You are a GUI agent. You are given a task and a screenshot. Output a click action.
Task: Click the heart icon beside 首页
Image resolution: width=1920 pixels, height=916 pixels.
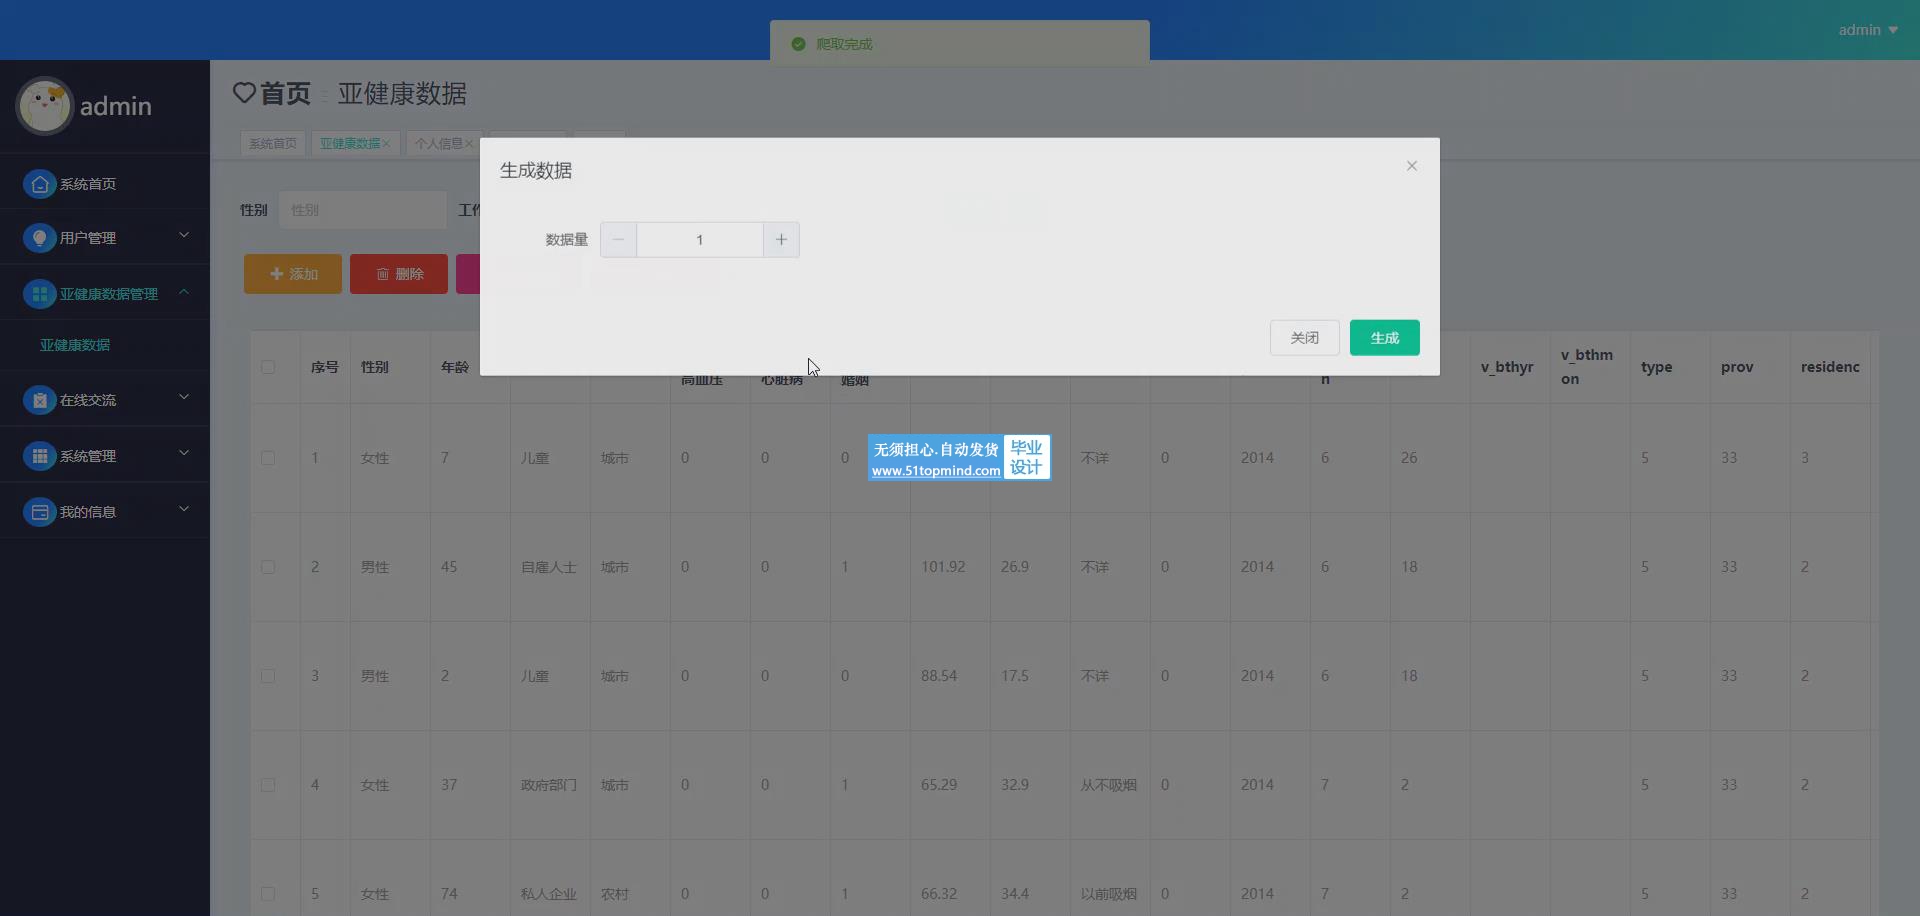[x=244, y=93]
